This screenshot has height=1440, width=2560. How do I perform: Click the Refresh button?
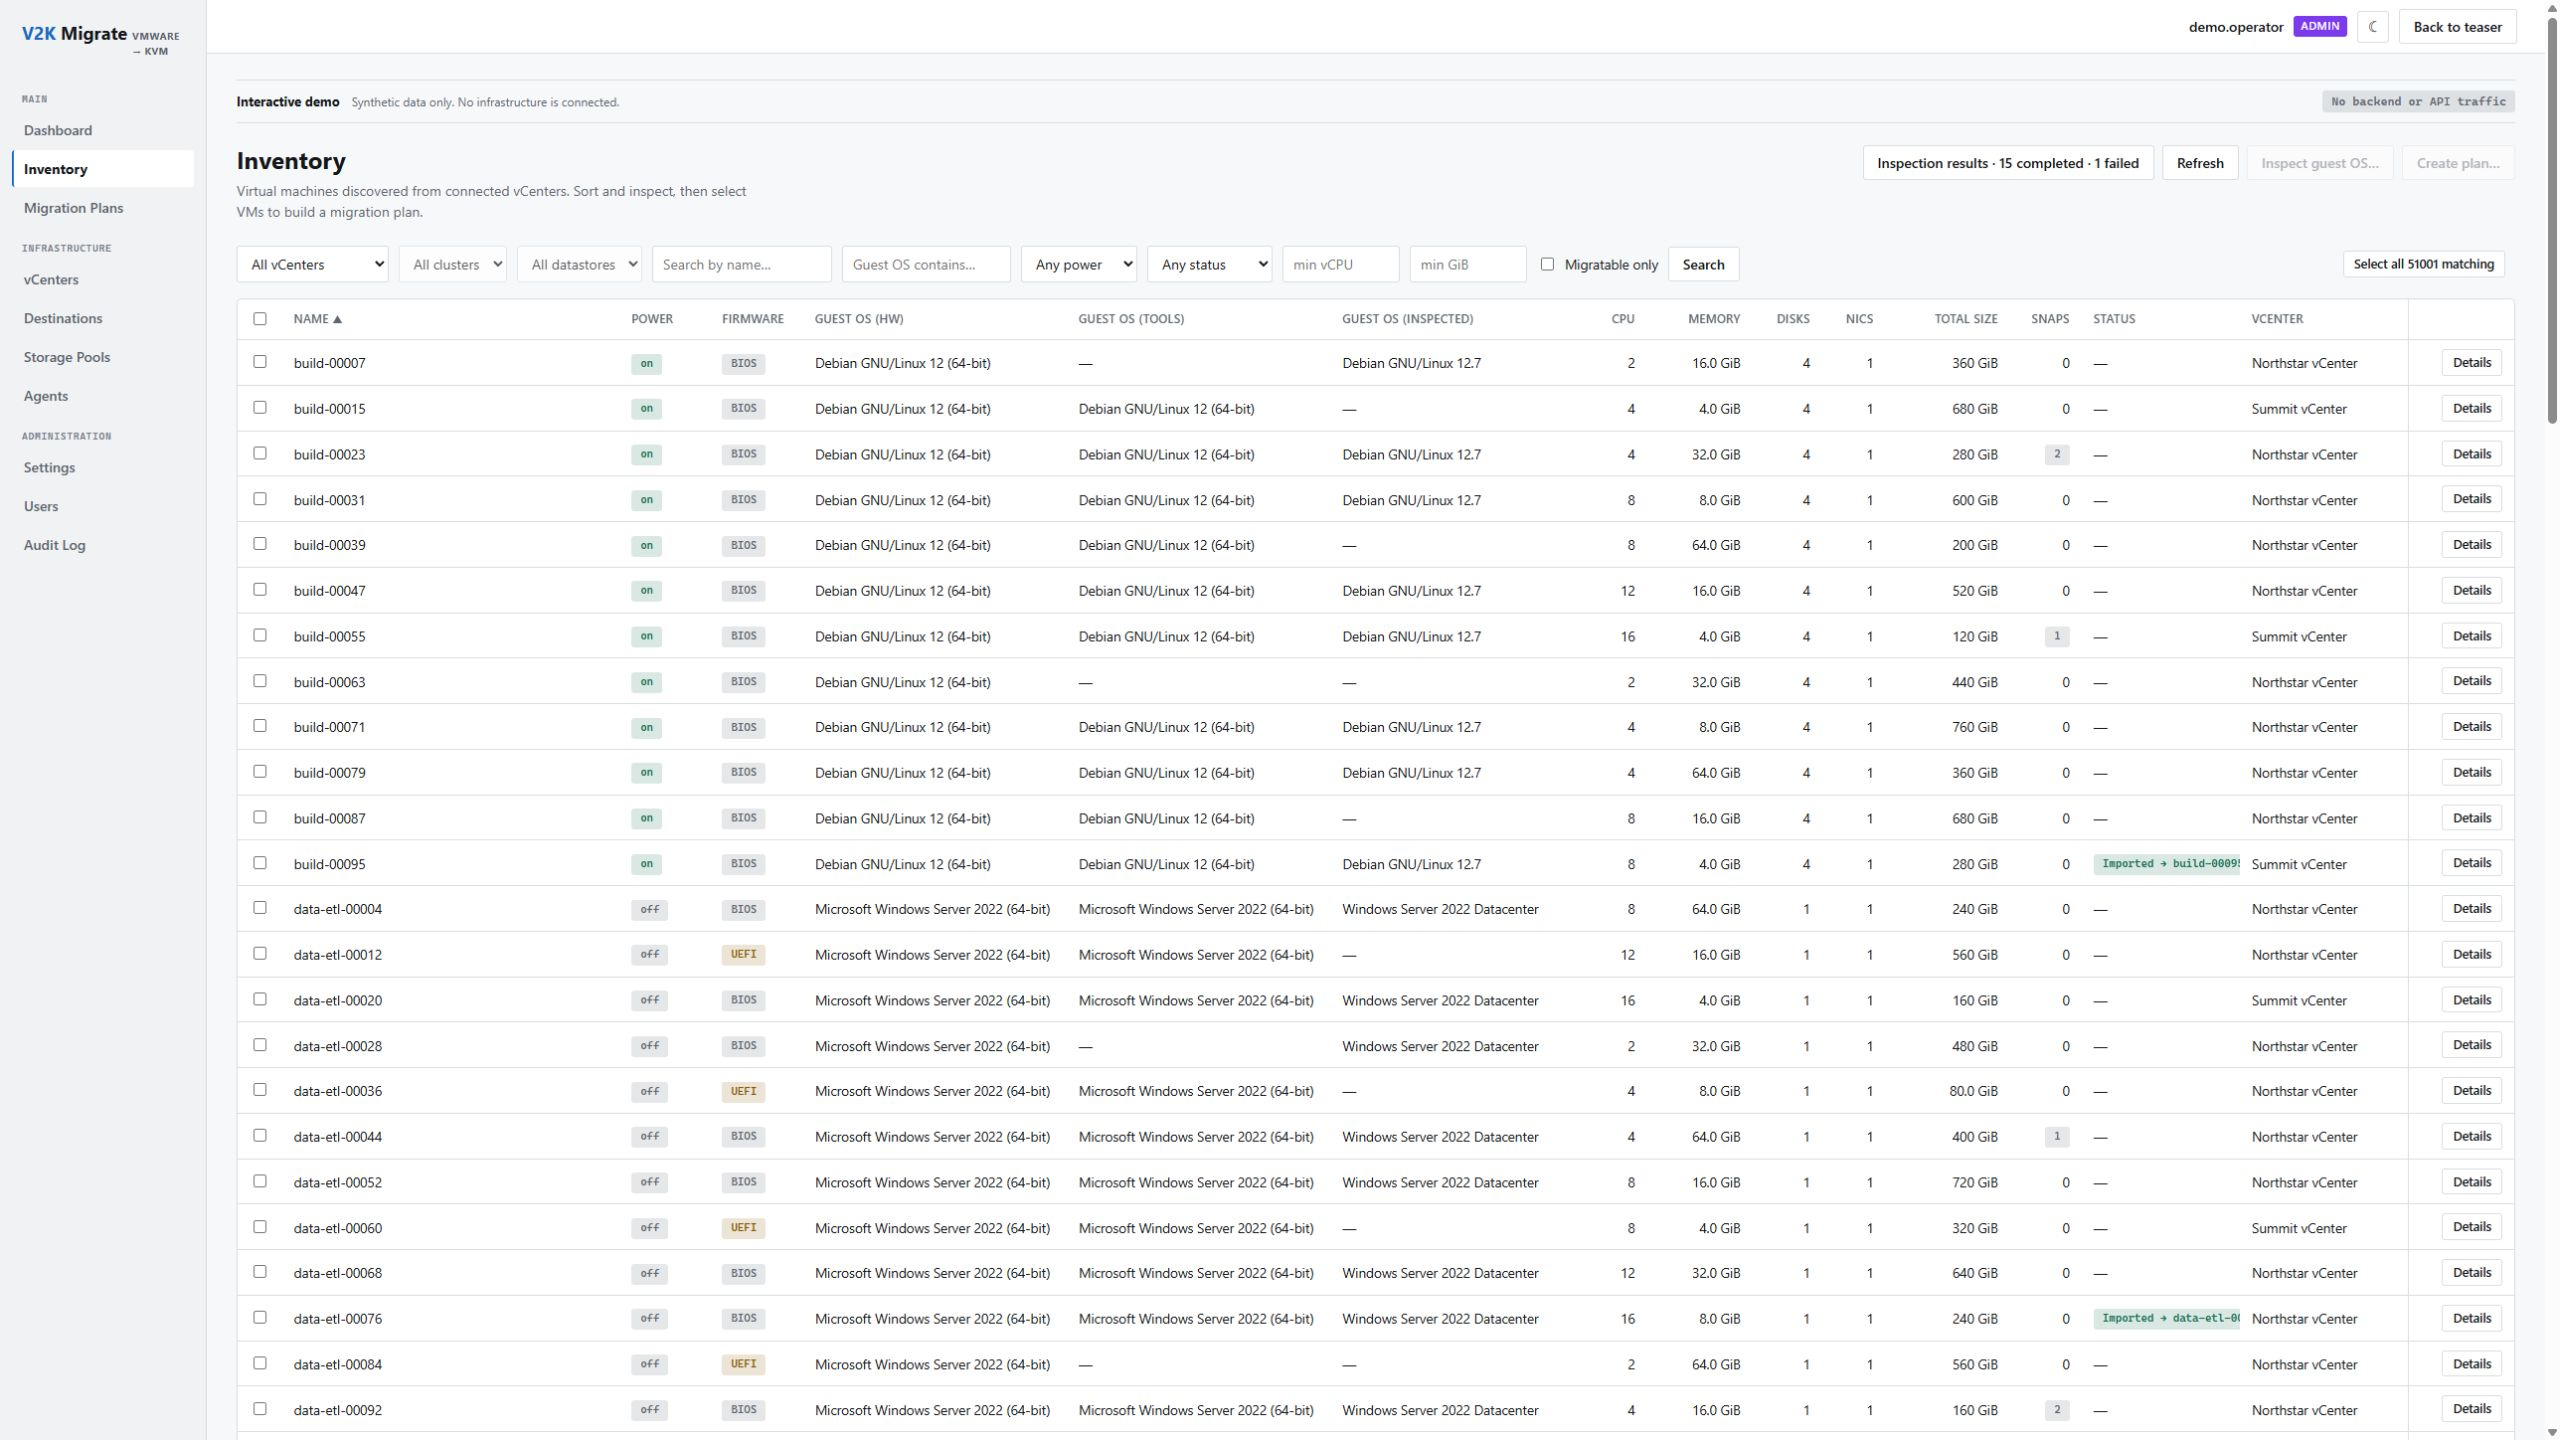point(2200,163)
